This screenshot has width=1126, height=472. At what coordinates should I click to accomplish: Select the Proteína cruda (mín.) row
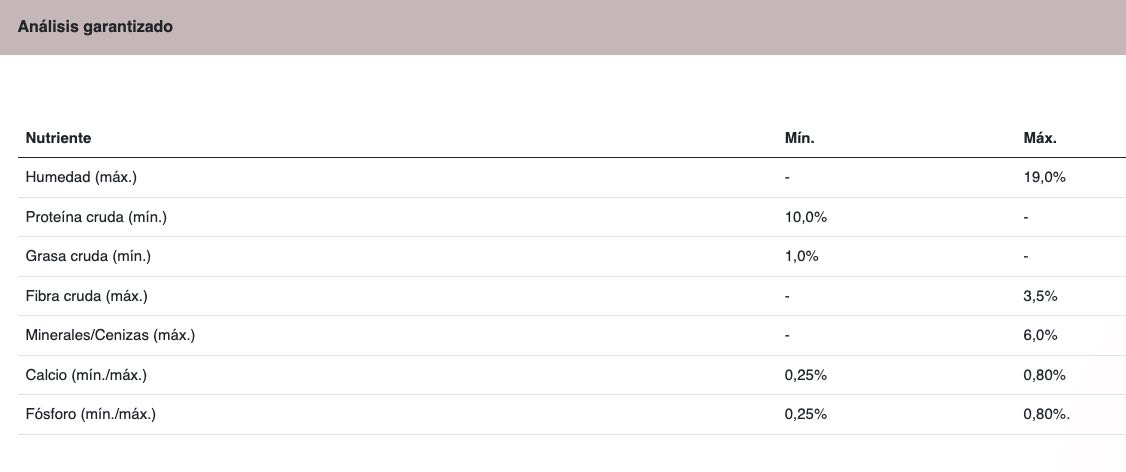[572, 217]
